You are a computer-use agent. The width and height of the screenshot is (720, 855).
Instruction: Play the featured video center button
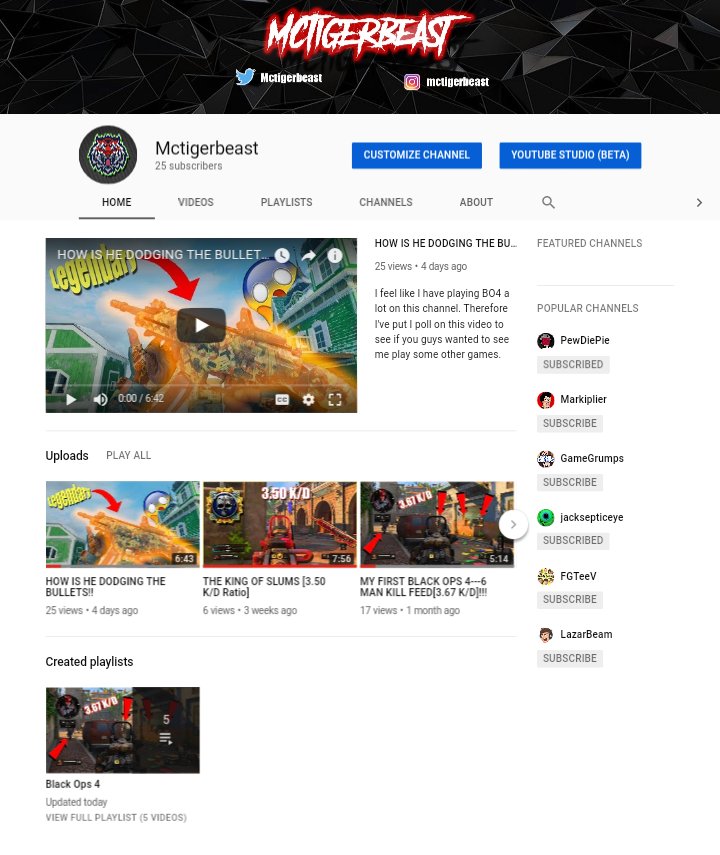pyautogui.click(x=201, y=326)
